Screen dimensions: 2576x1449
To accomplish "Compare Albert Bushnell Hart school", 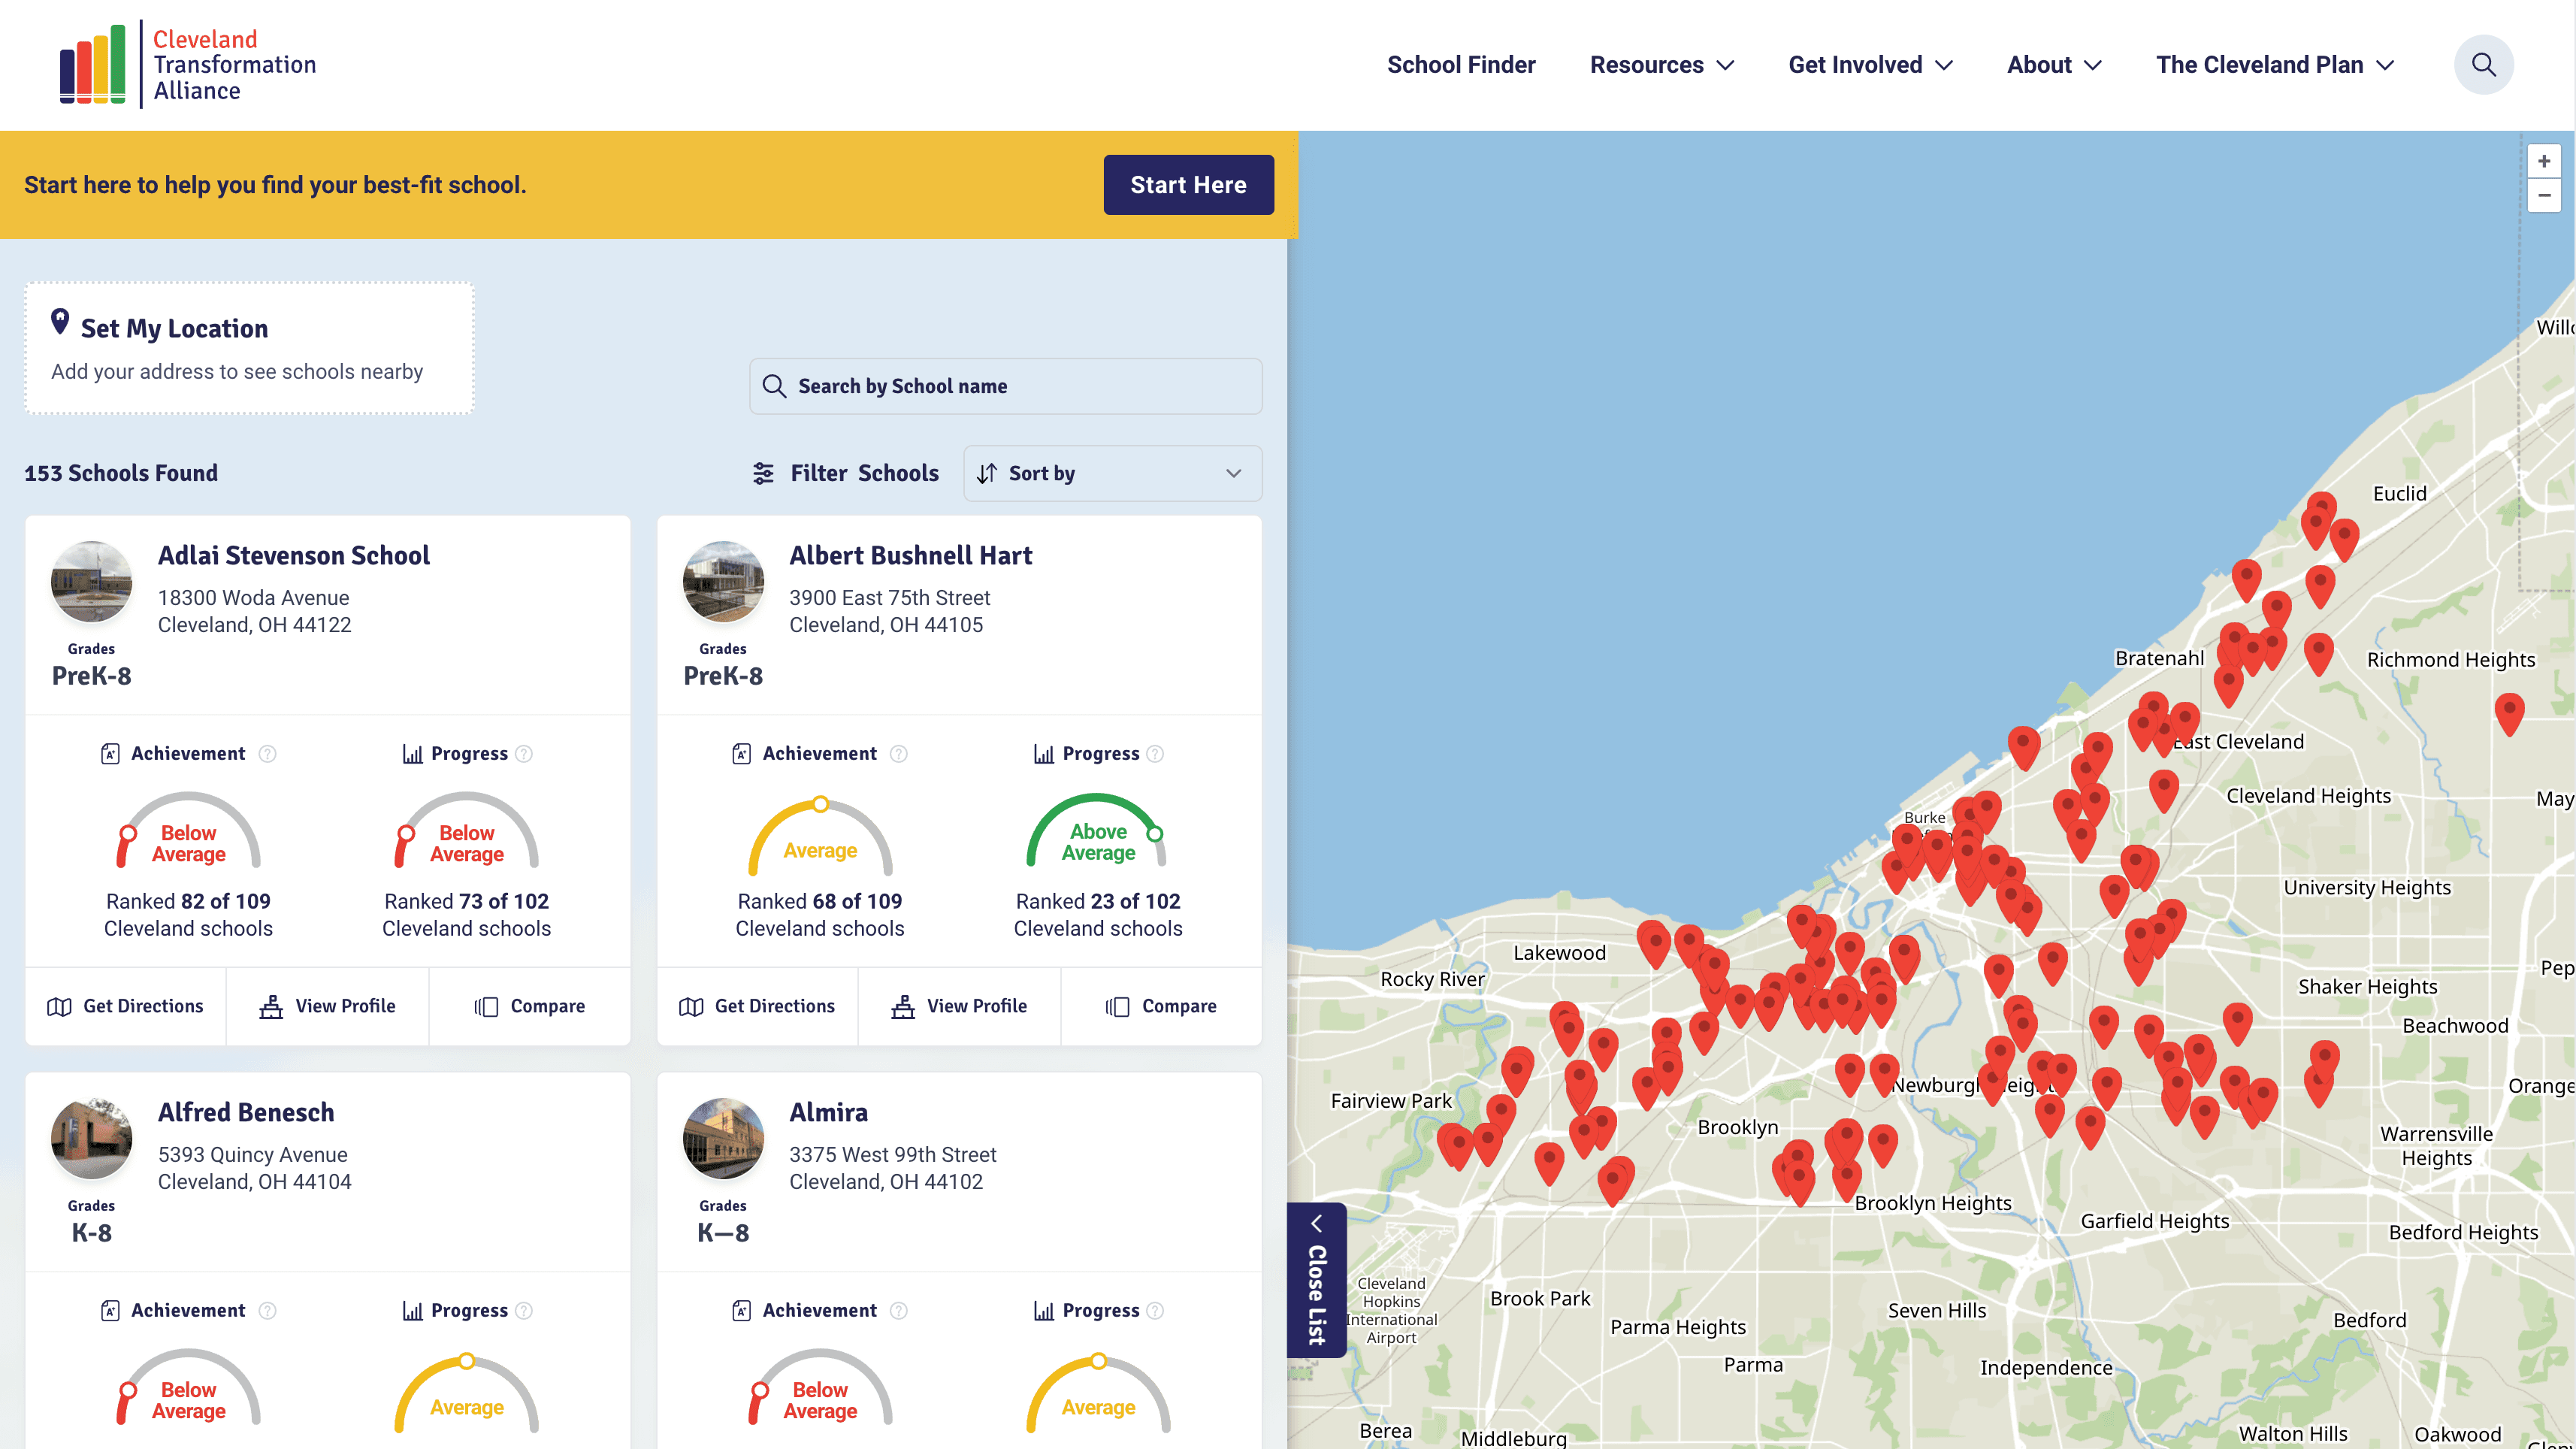I will pos(1161,1006).
